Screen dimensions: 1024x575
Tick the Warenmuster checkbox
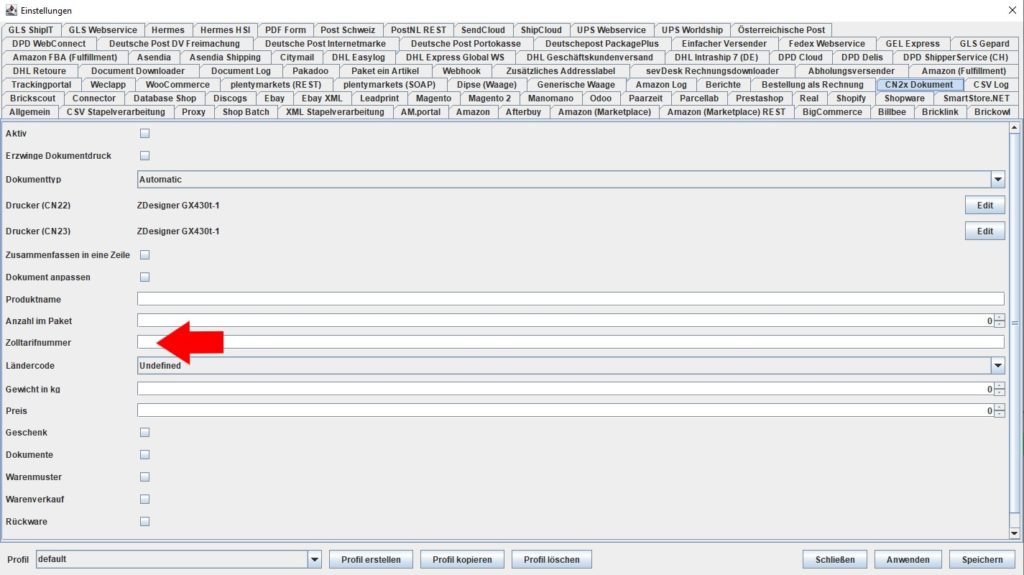click(145, 477)
